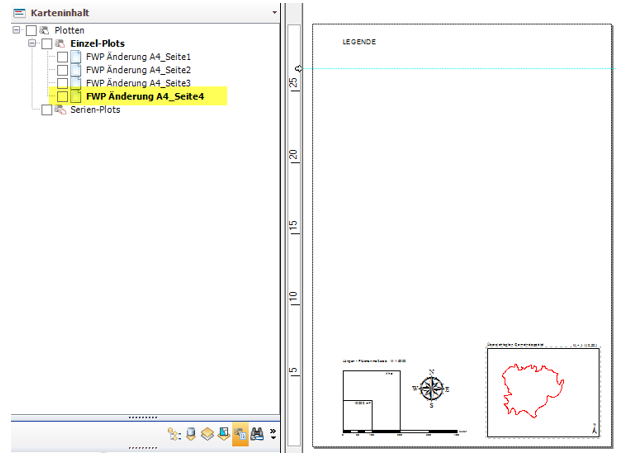The image size is (622, 456).
Task: Enable checkbox for FWP Änderung A4_Seite1
Action: pyautogui.click(x=62, y=58)
